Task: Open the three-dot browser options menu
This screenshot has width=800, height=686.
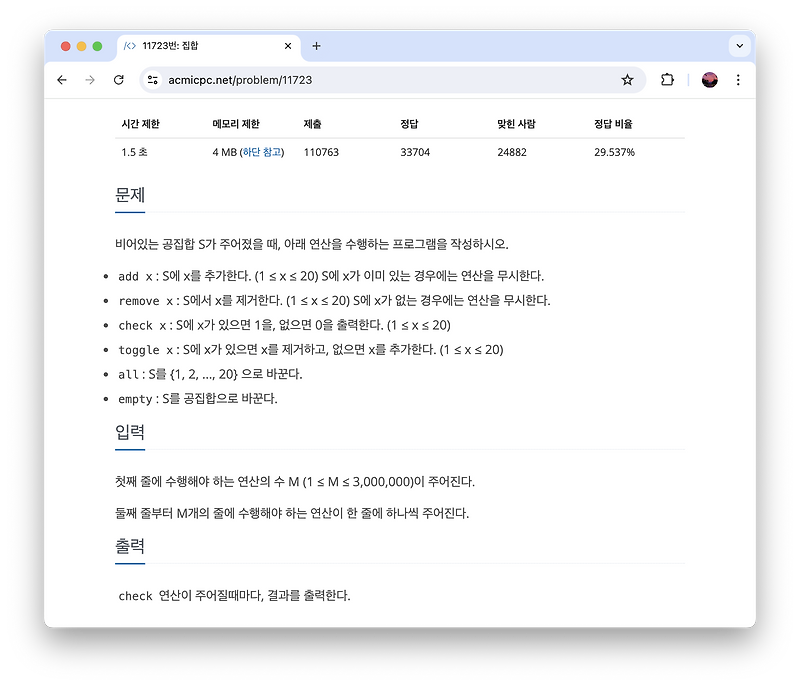Action: coord(737,81)
